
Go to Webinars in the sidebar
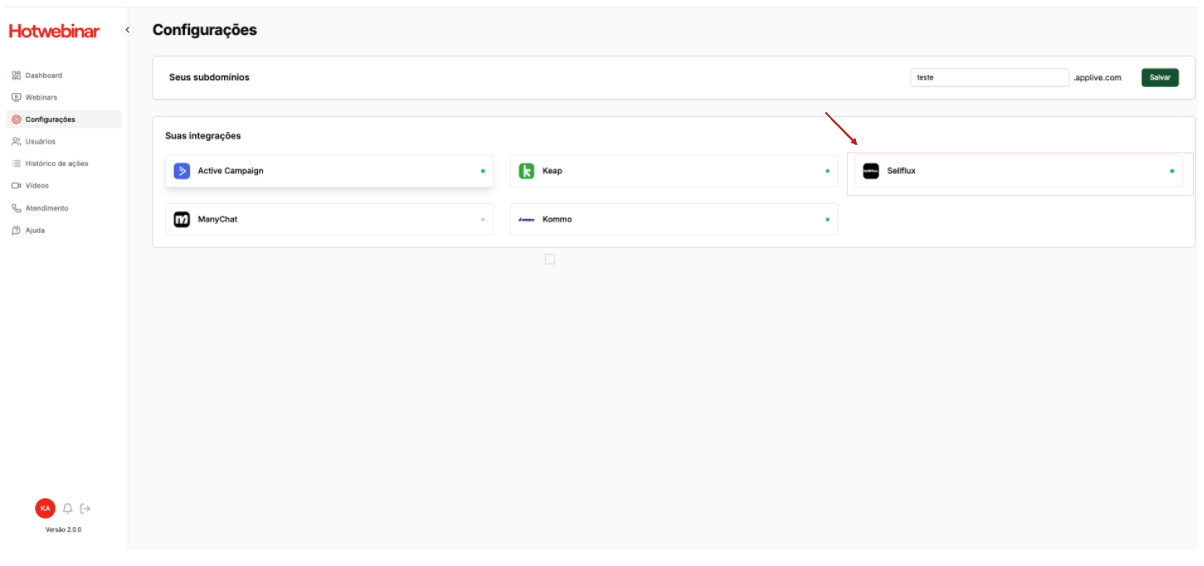40,97
